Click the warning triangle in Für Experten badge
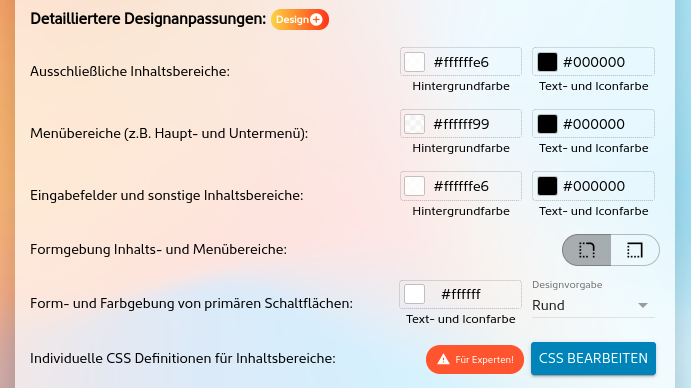Image resolution: width=691 pixels, height=388 pixels. 443,359
